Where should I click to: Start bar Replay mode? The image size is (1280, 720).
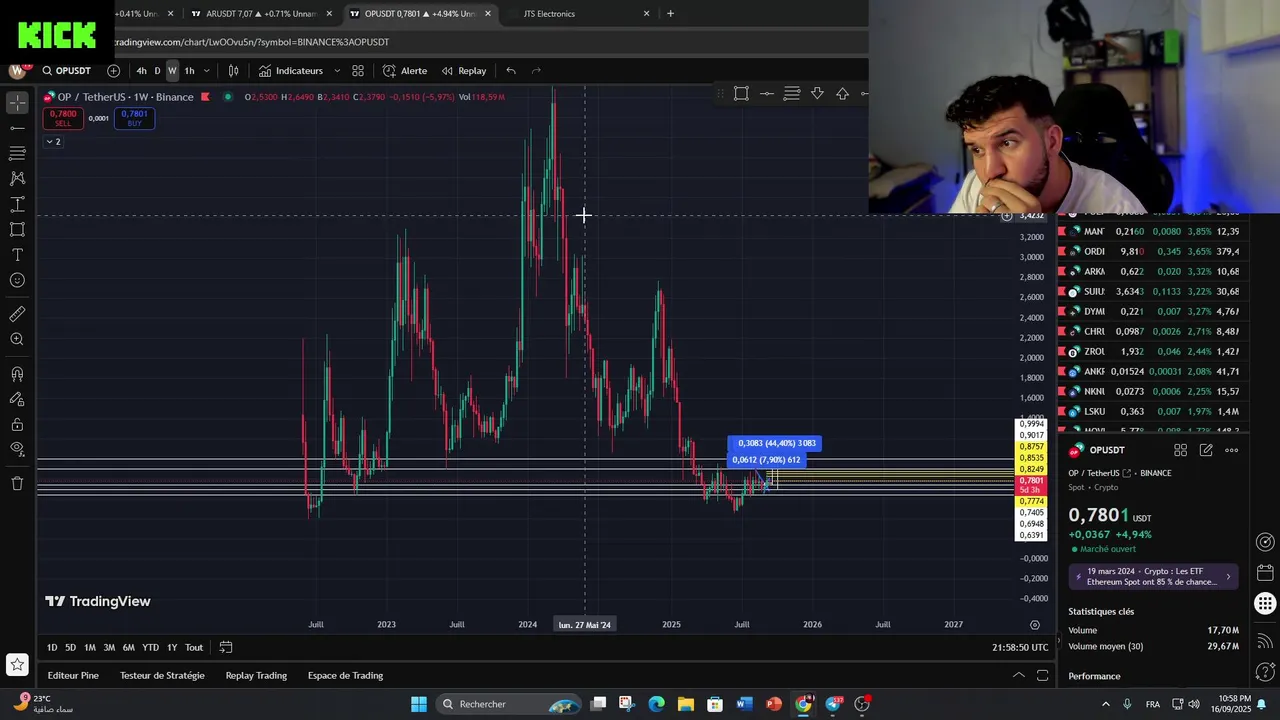click(x=464, y=71)
